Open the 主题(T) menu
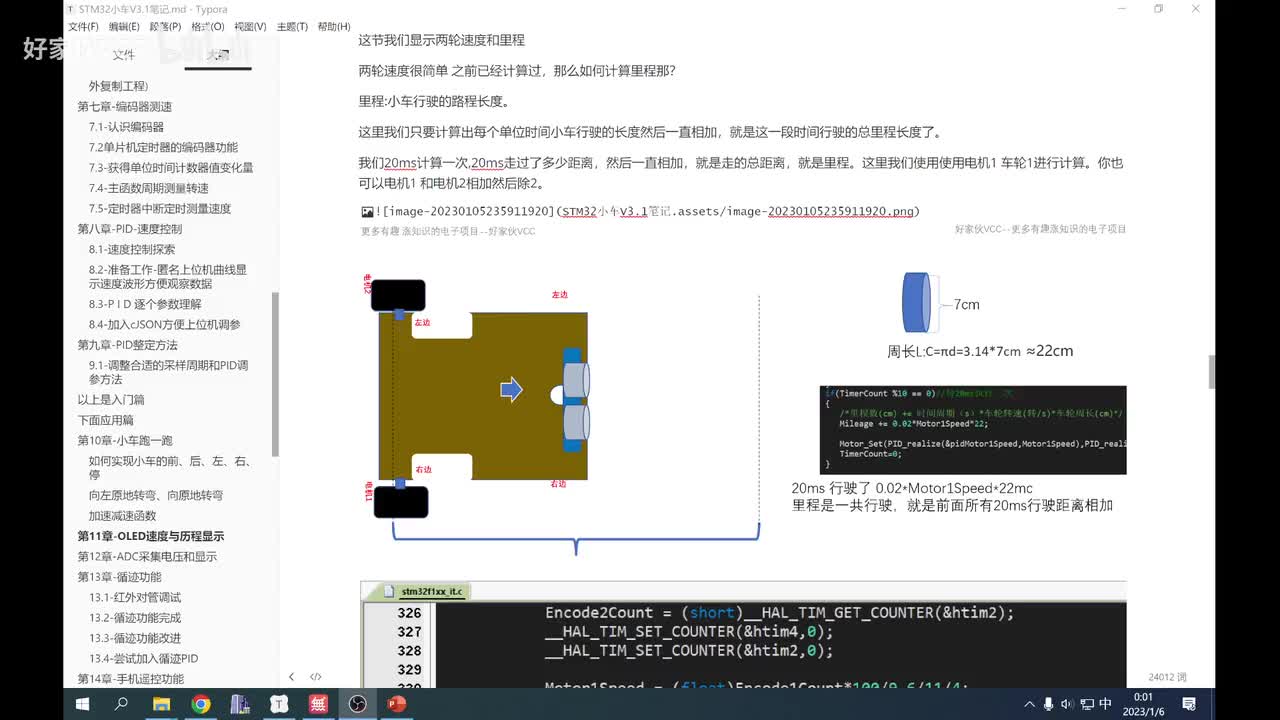The width and height of the screenshot is (1280, 720). coord(292,27)
